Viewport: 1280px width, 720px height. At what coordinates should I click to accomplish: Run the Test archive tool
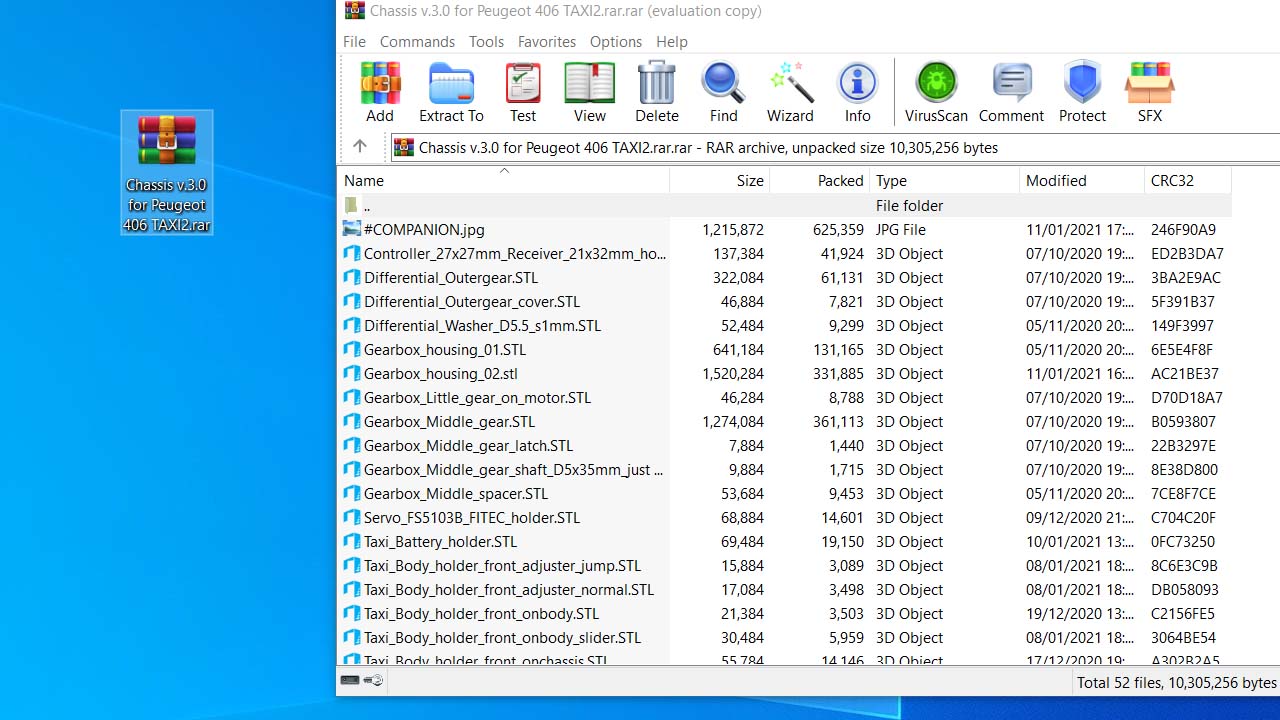pos(523,92)
